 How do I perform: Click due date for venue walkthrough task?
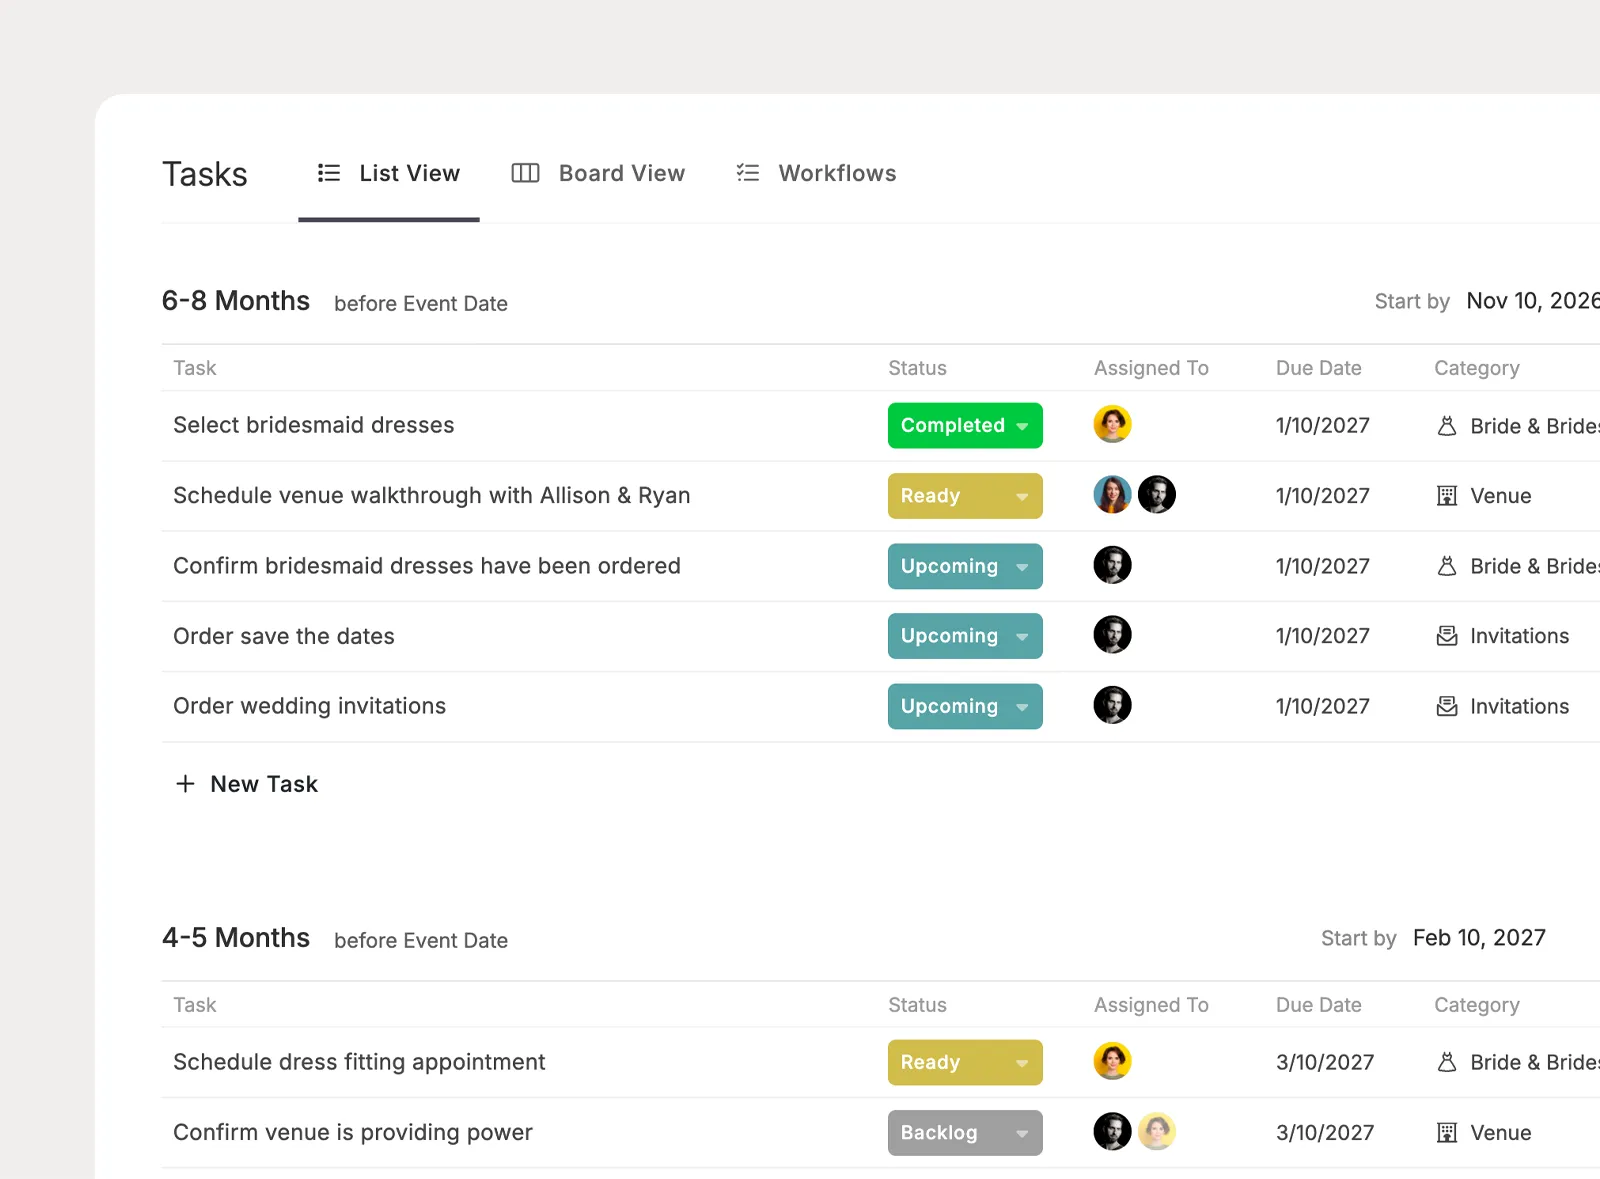point(1322,496)
